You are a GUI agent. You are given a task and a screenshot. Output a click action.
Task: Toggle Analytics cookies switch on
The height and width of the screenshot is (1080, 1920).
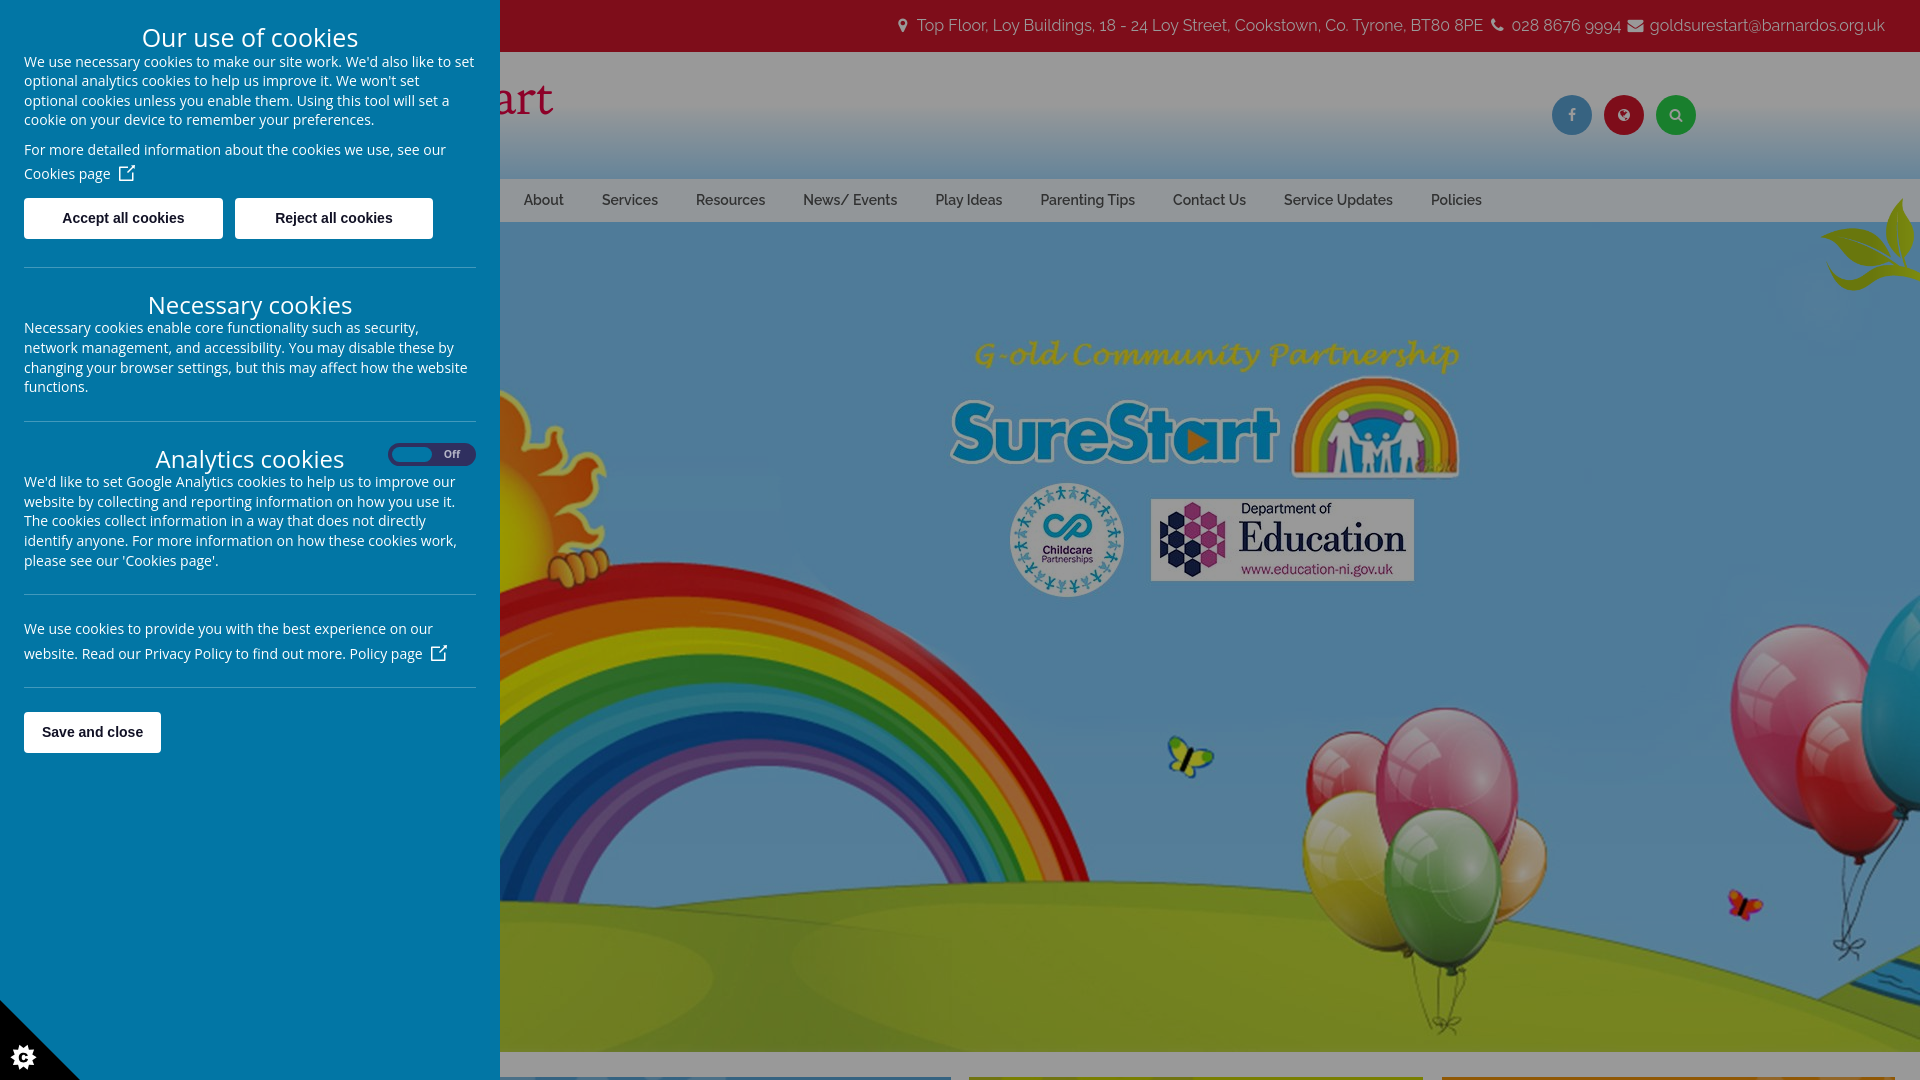pyautogui.click(x=432, y=455)
